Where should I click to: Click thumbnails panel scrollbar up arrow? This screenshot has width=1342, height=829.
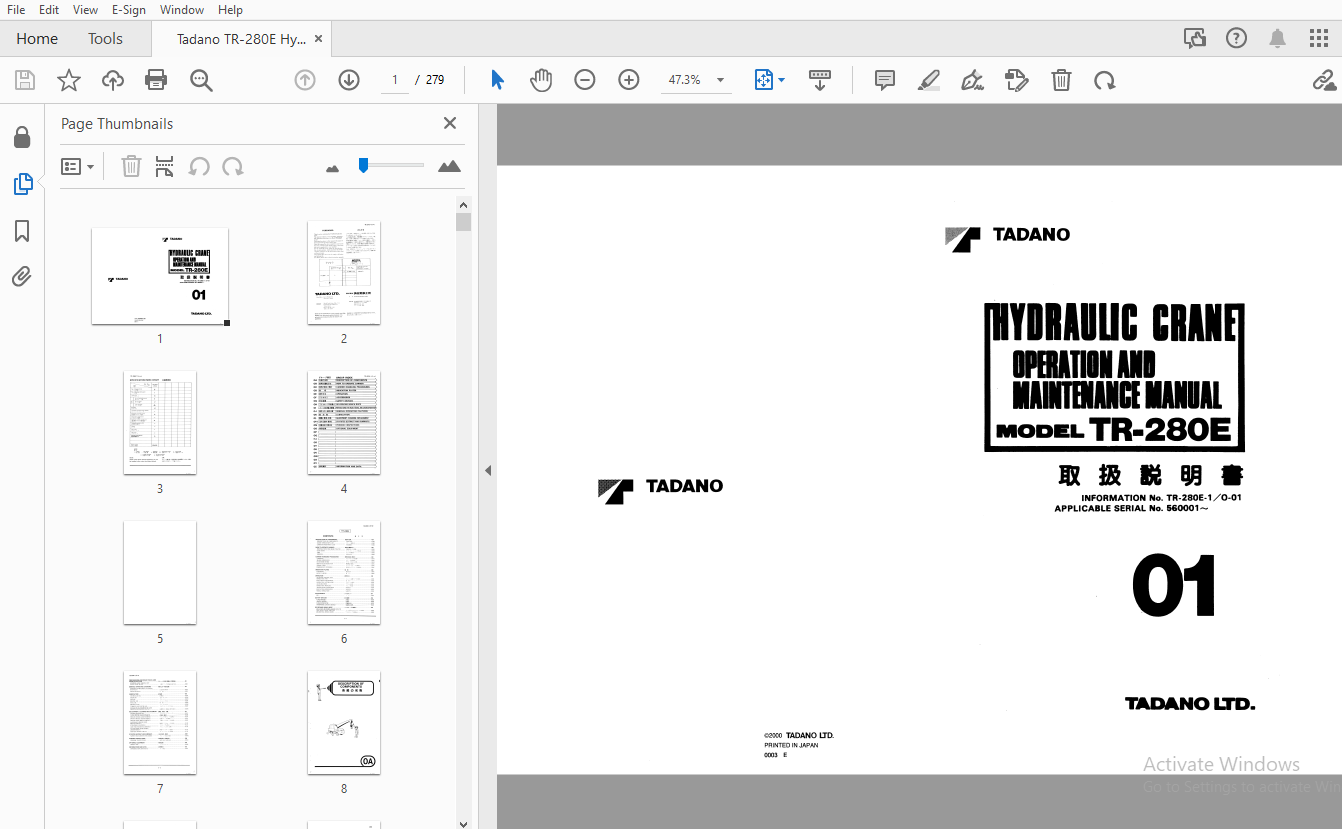(x=463, y=205)
